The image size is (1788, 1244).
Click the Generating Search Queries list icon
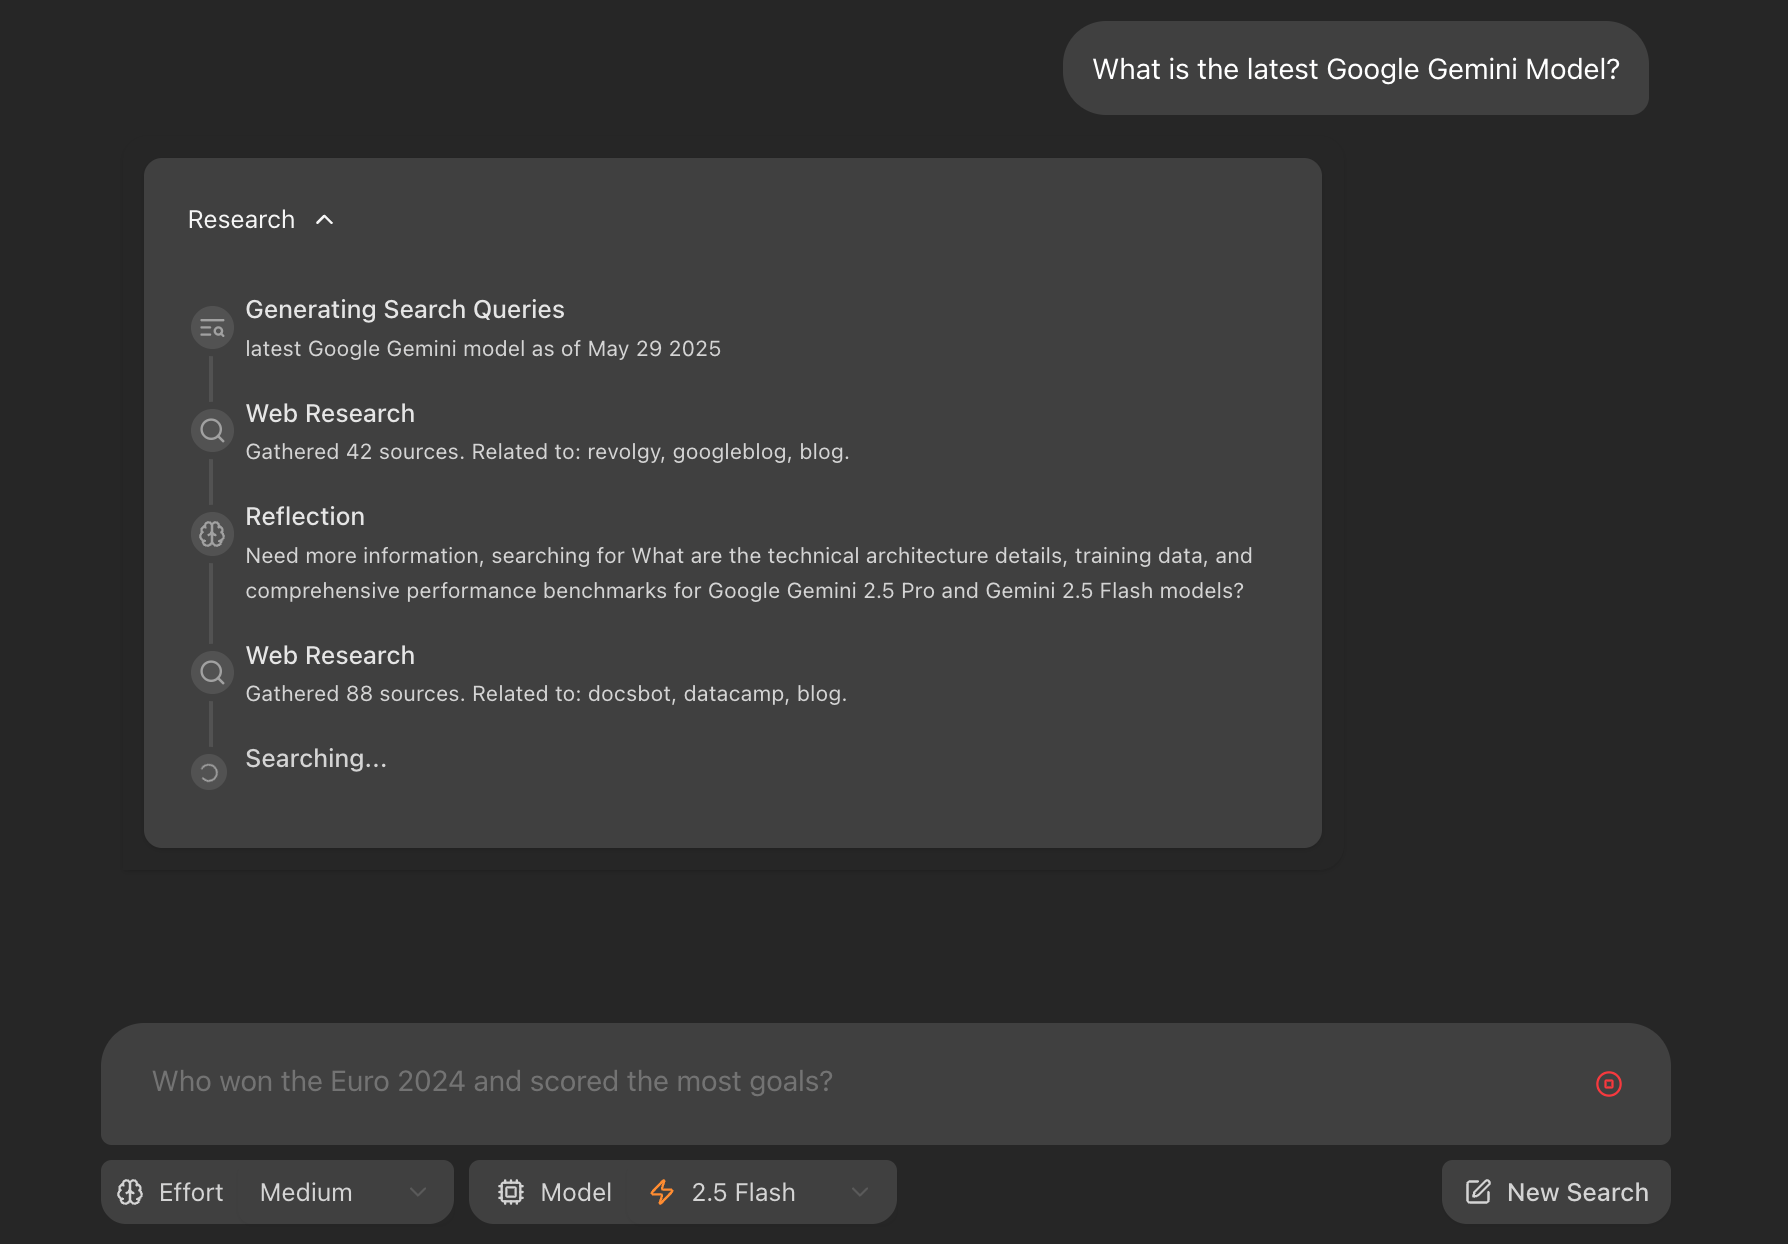click(x=211, y=327)
